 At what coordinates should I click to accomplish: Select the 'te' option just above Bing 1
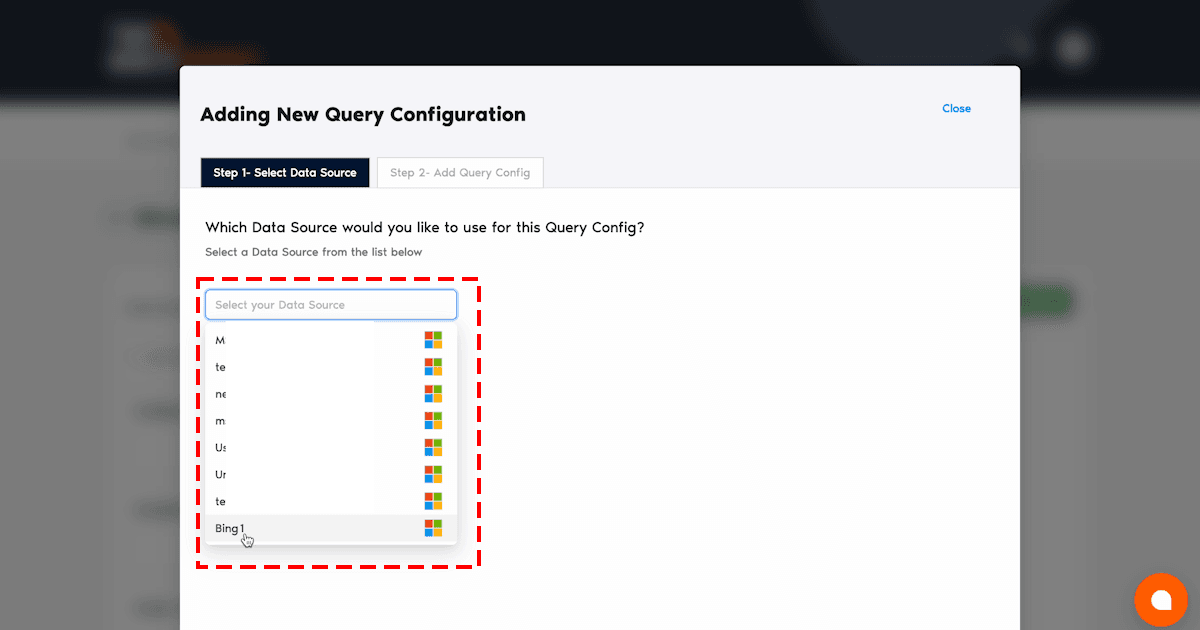coord(221,501)
